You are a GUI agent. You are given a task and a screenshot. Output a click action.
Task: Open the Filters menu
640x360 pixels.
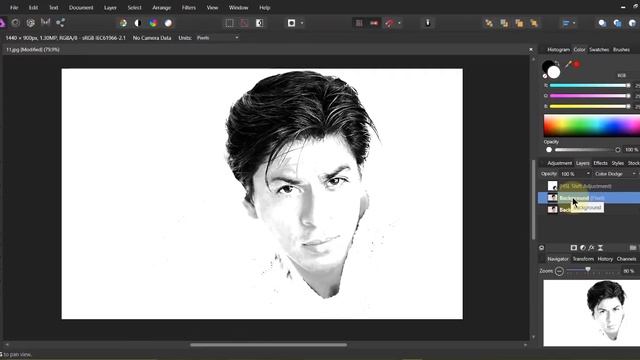click(189, 7)
